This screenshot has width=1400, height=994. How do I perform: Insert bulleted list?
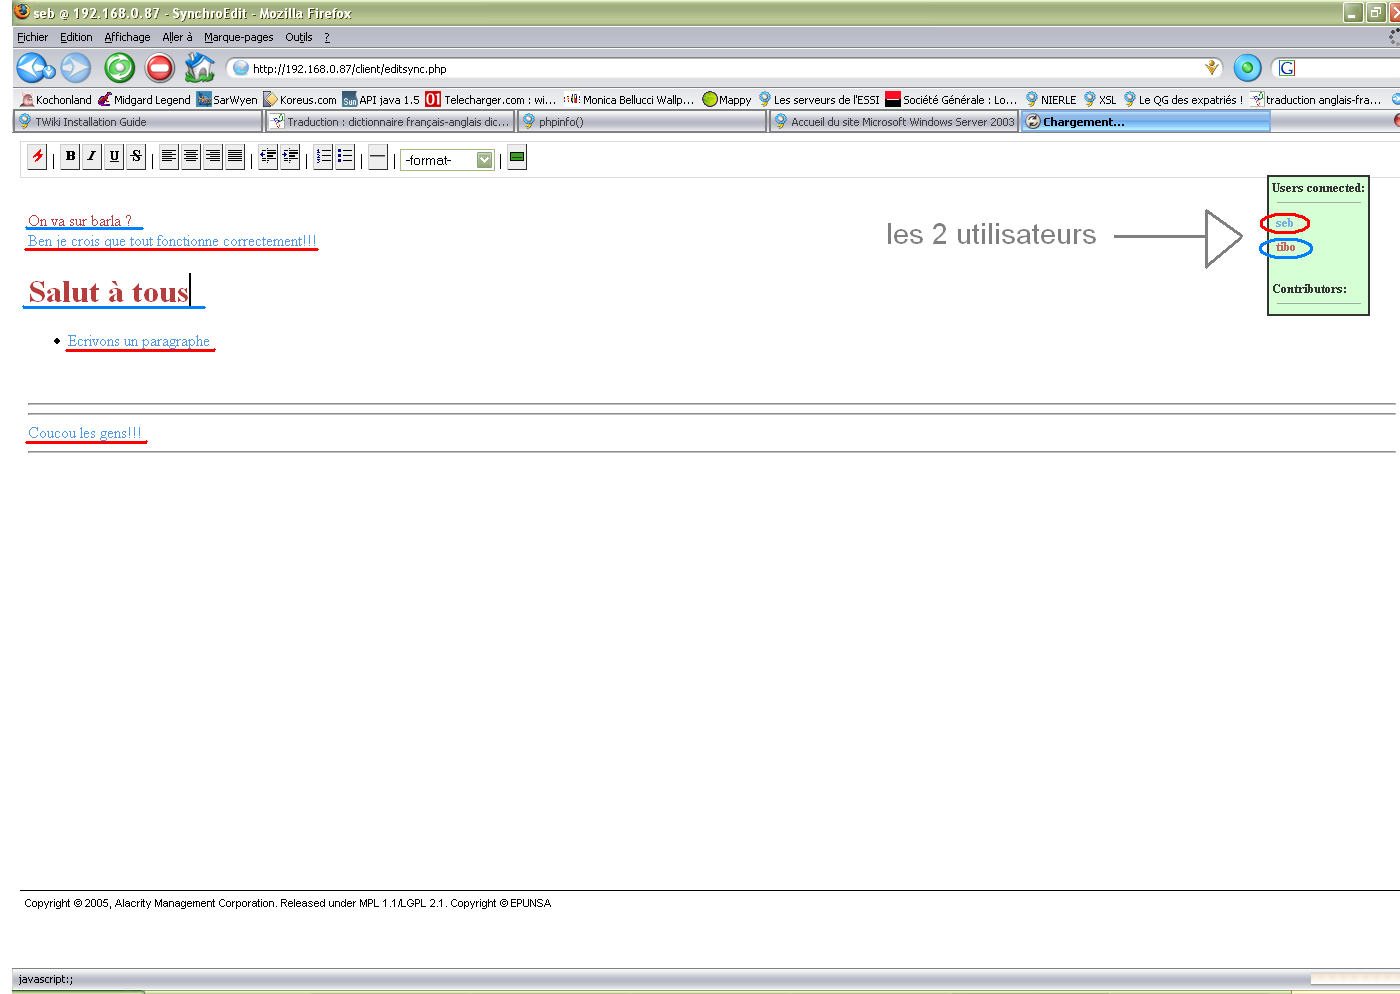click(x=345, y=157)
